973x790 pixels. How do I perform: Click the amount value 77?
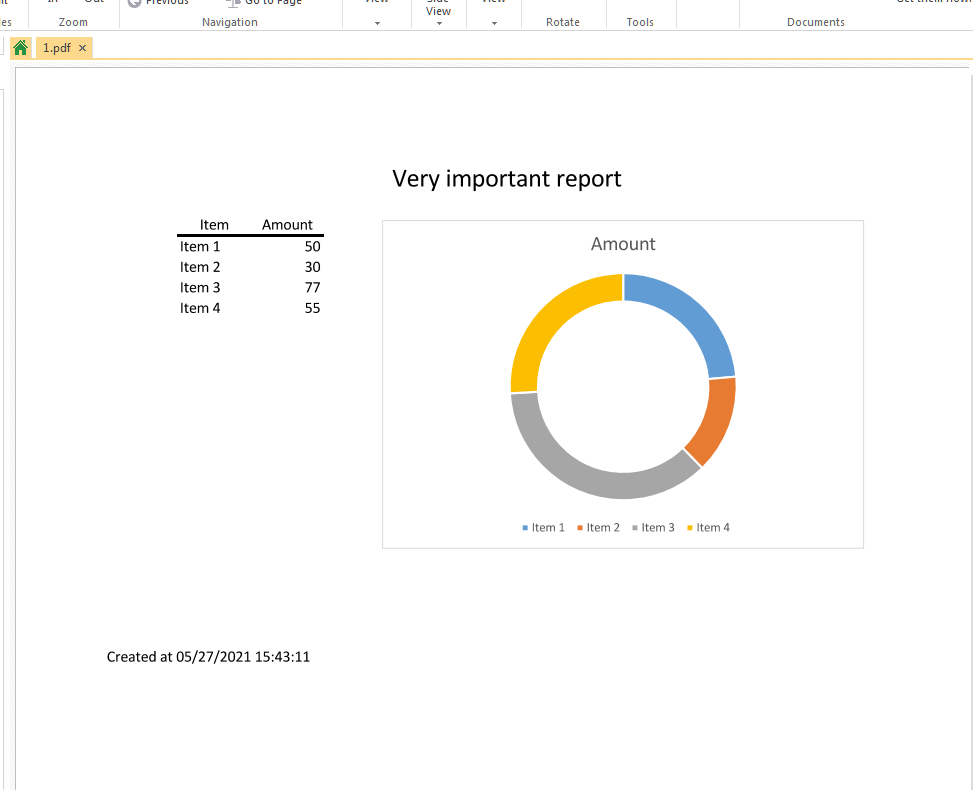[312, 287]
